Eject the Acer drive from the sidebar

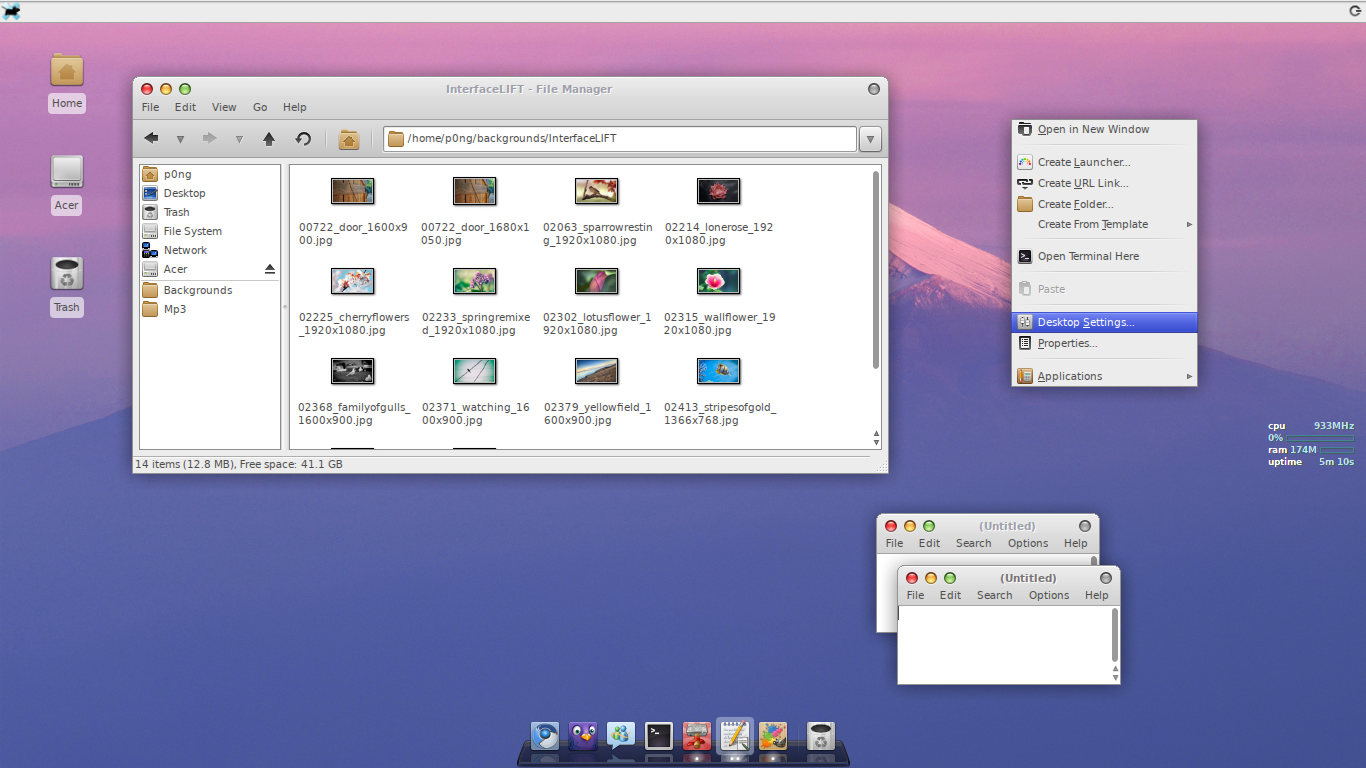click(x=268, y=268)
